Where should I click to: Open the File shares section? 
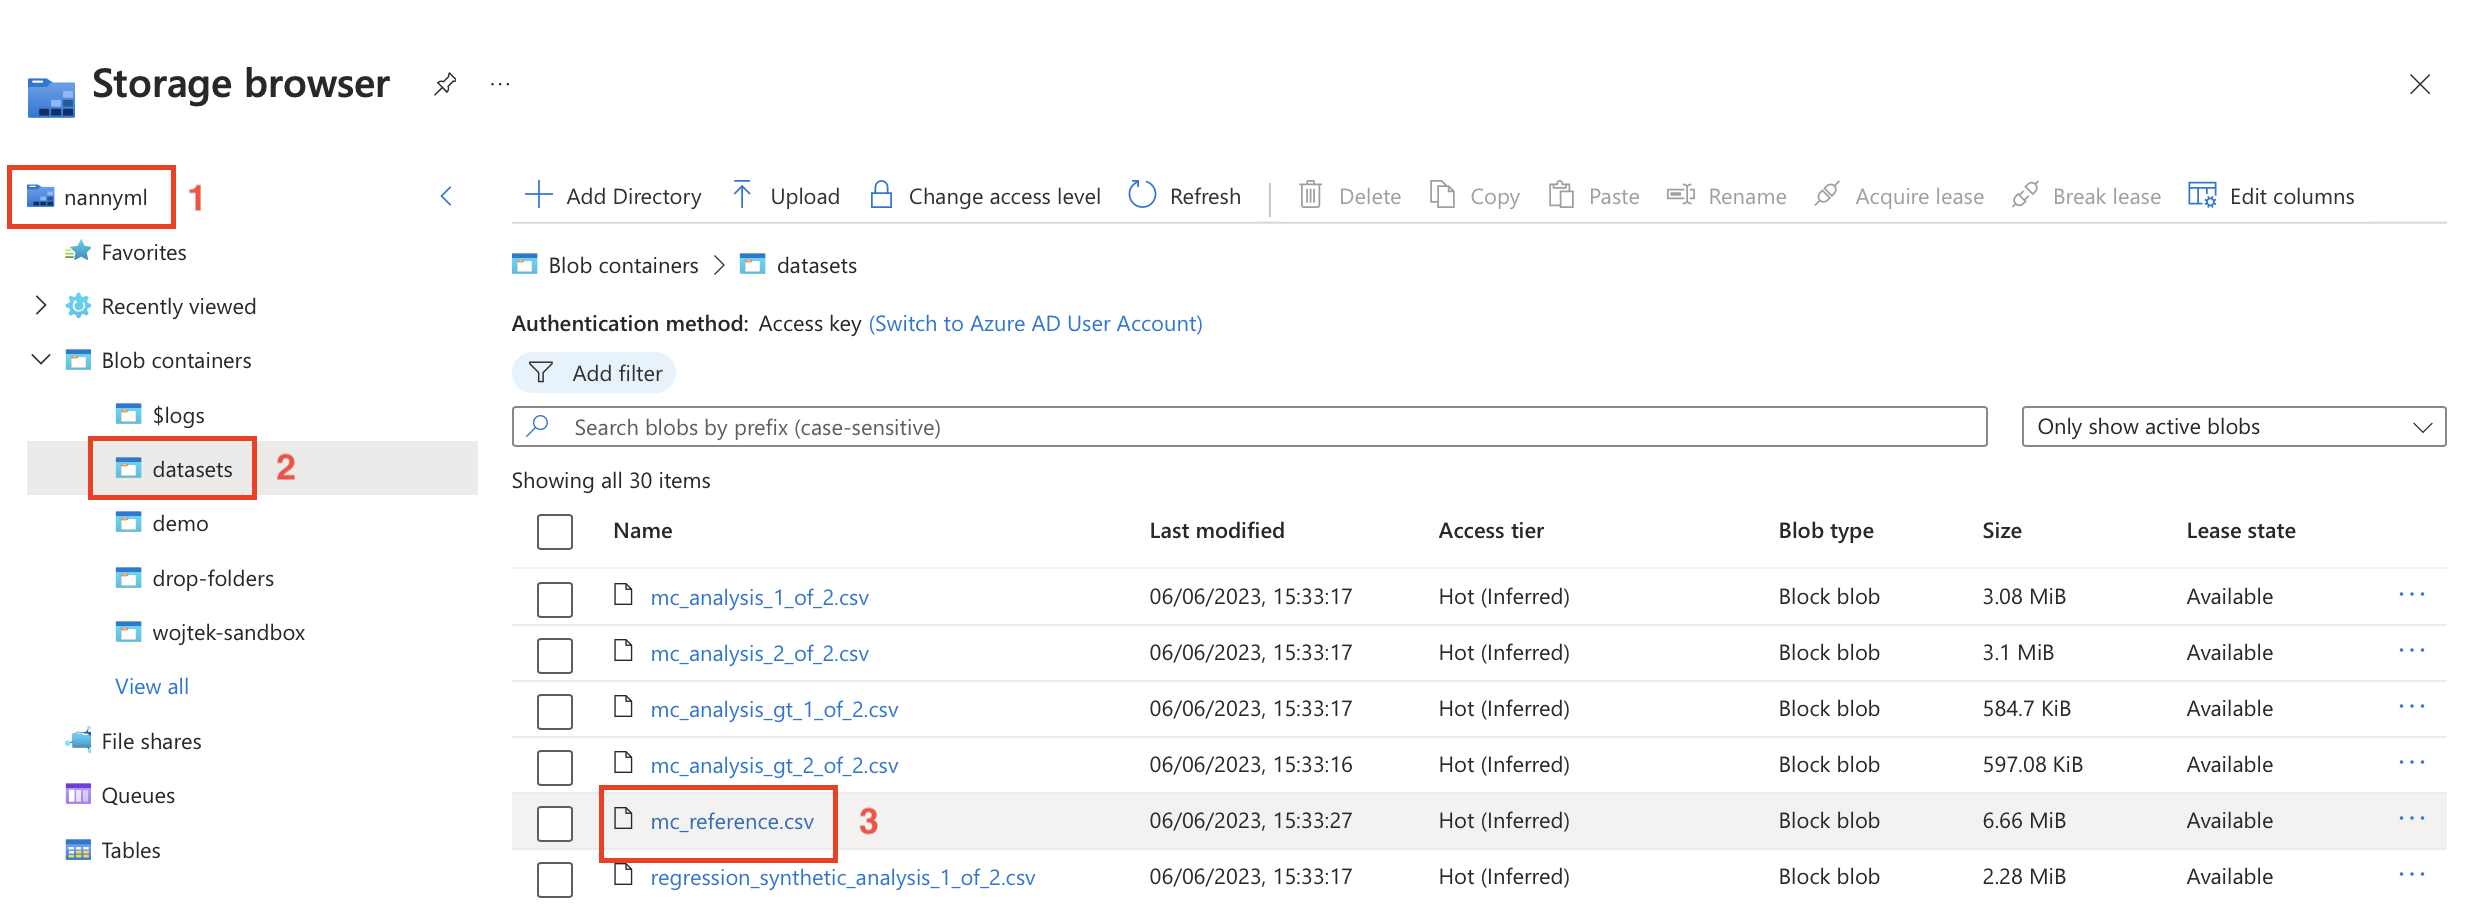pos(151,741)
